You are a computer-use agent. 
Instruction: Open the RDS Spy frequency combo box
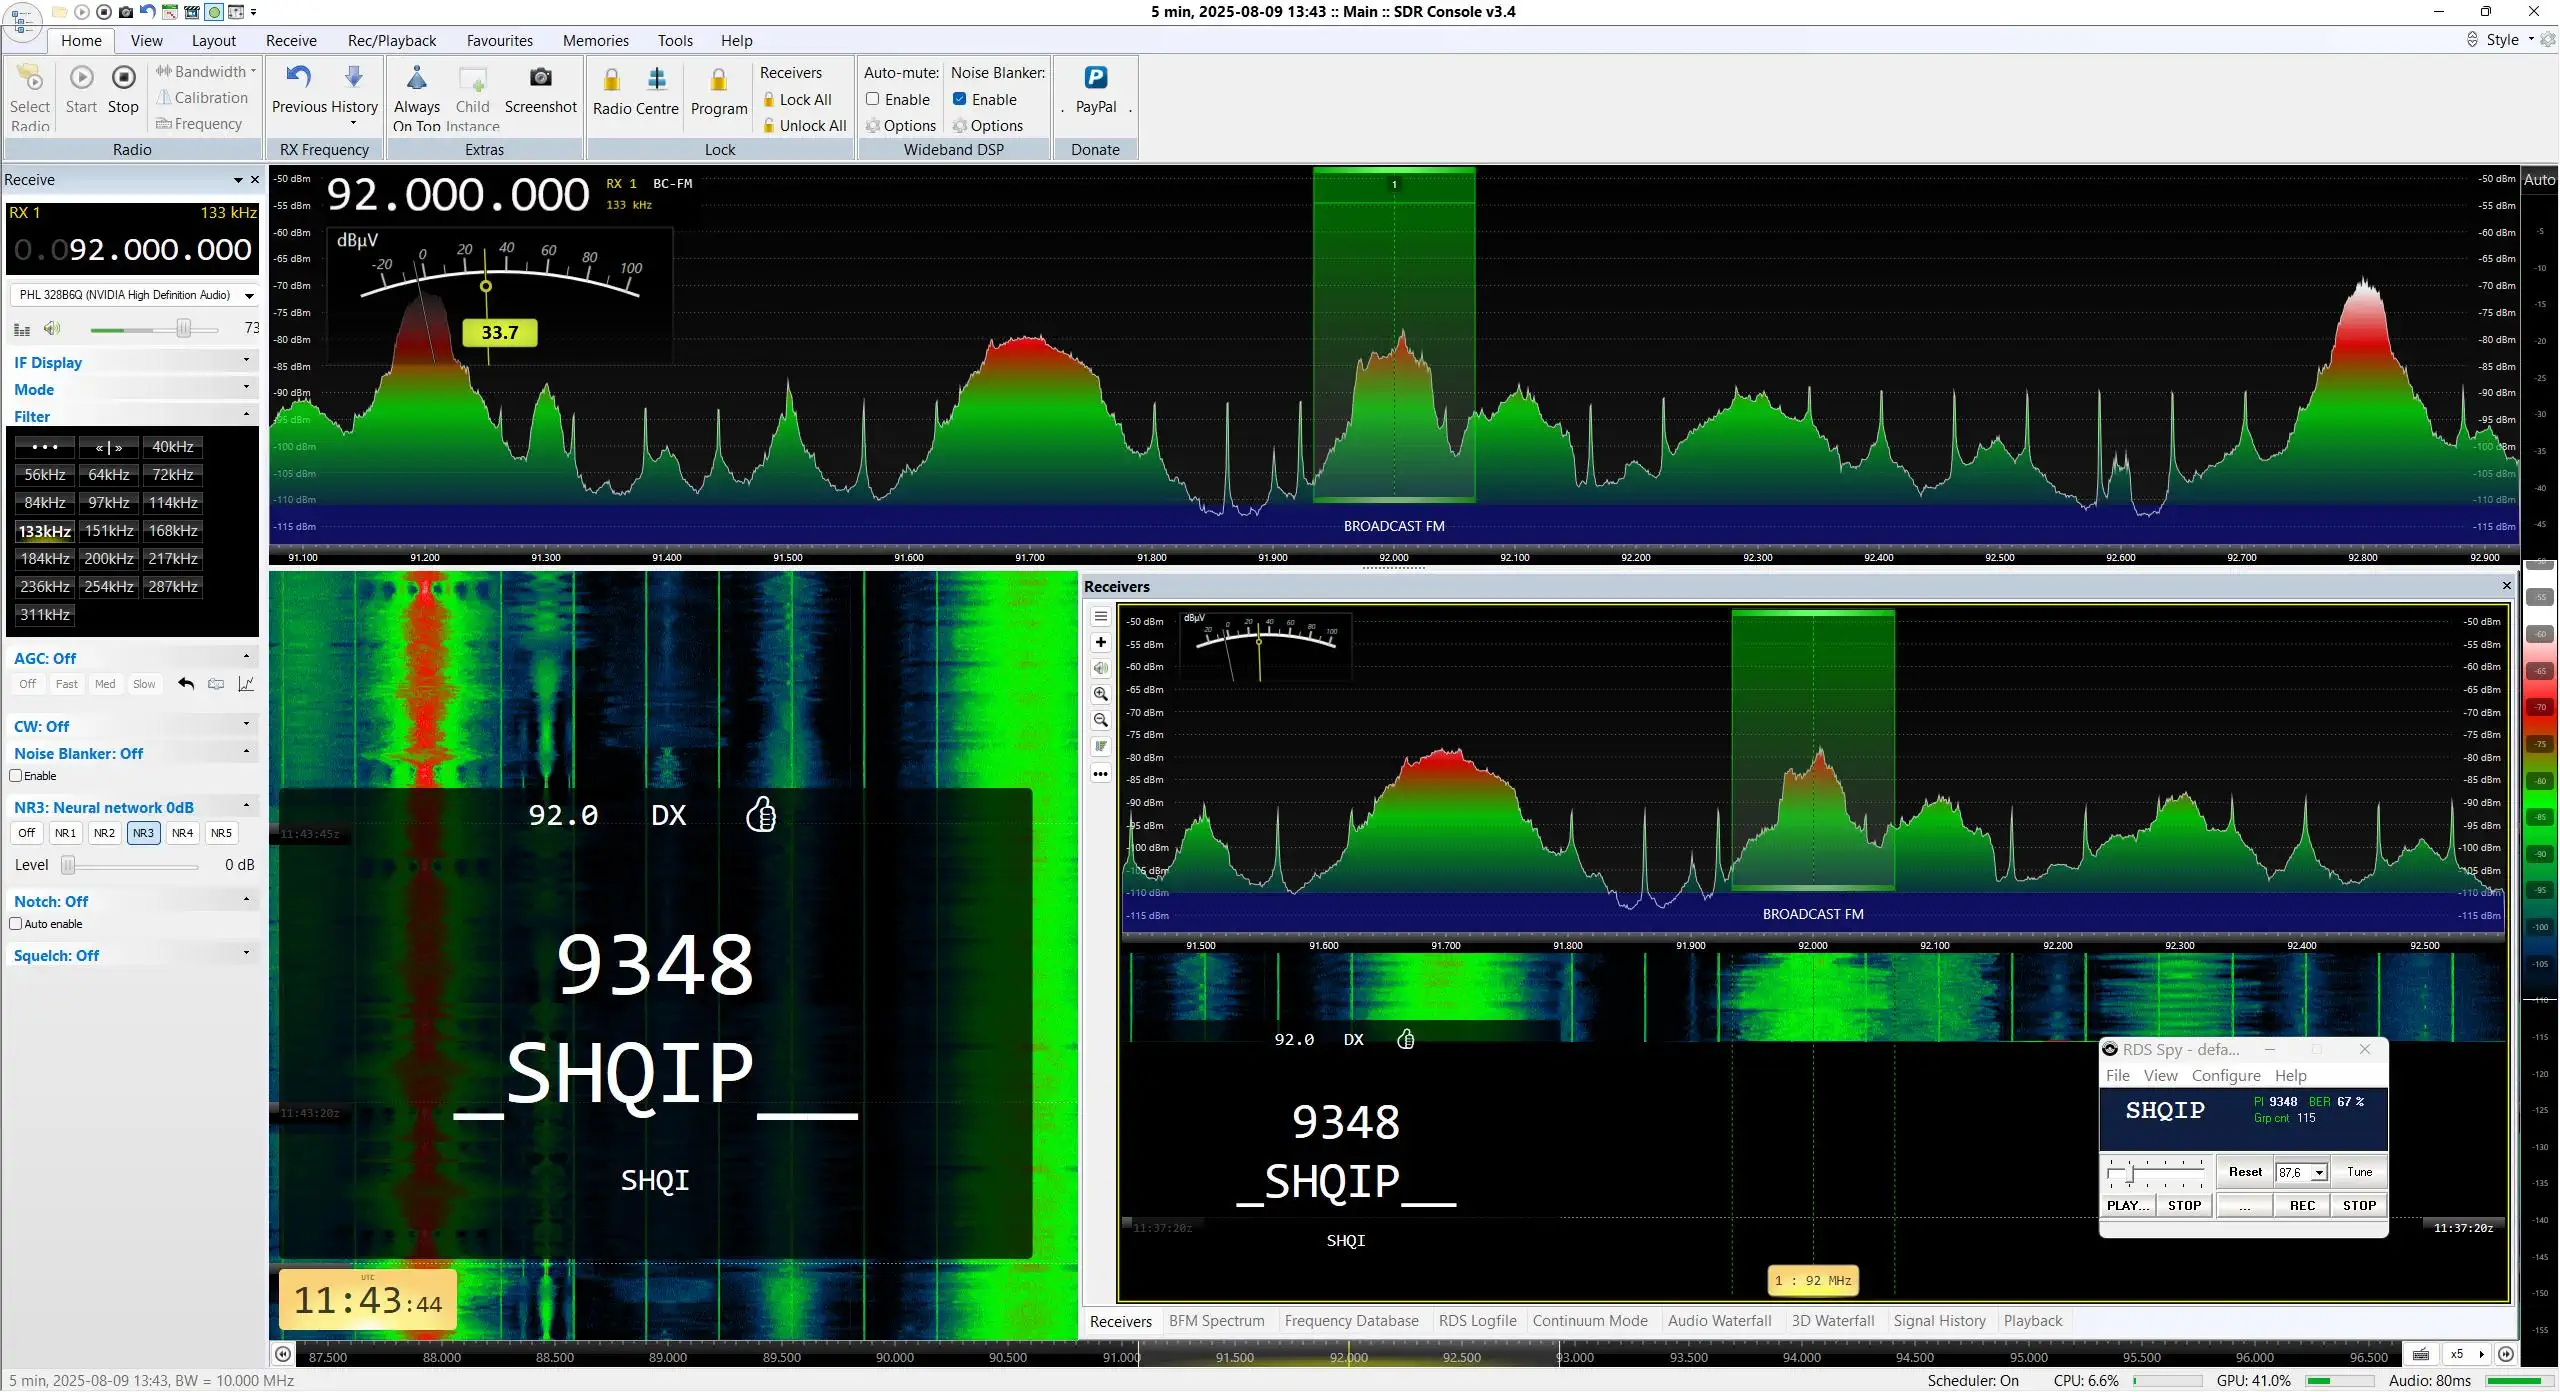(x=2302, y=1172)
